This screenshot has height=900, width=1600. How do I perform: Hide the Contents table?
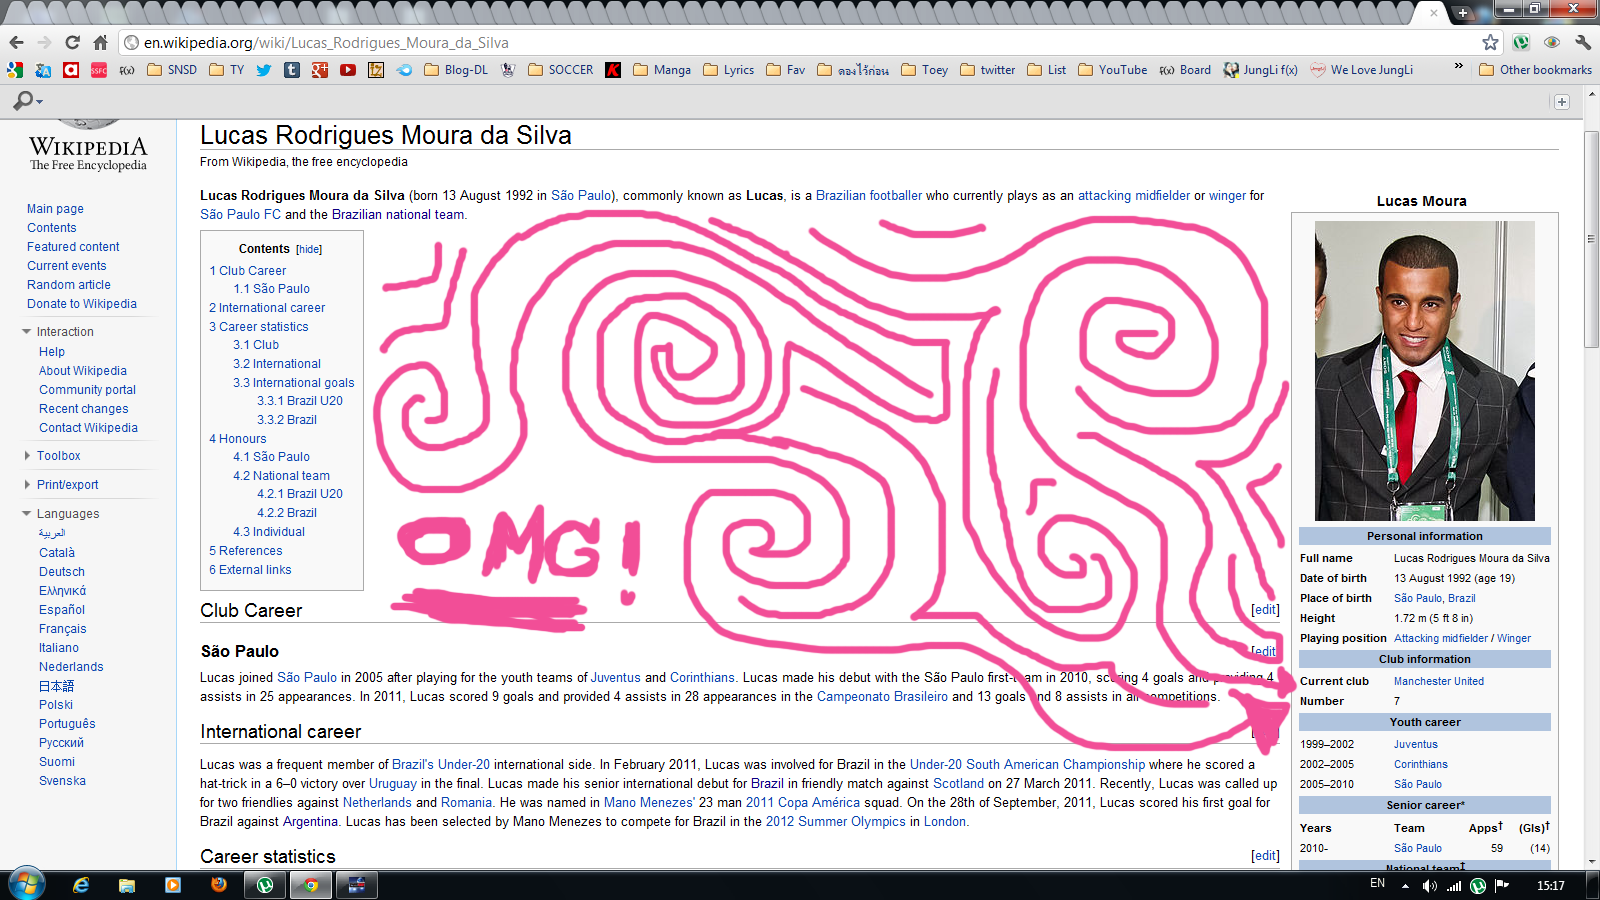coord(309,250)
